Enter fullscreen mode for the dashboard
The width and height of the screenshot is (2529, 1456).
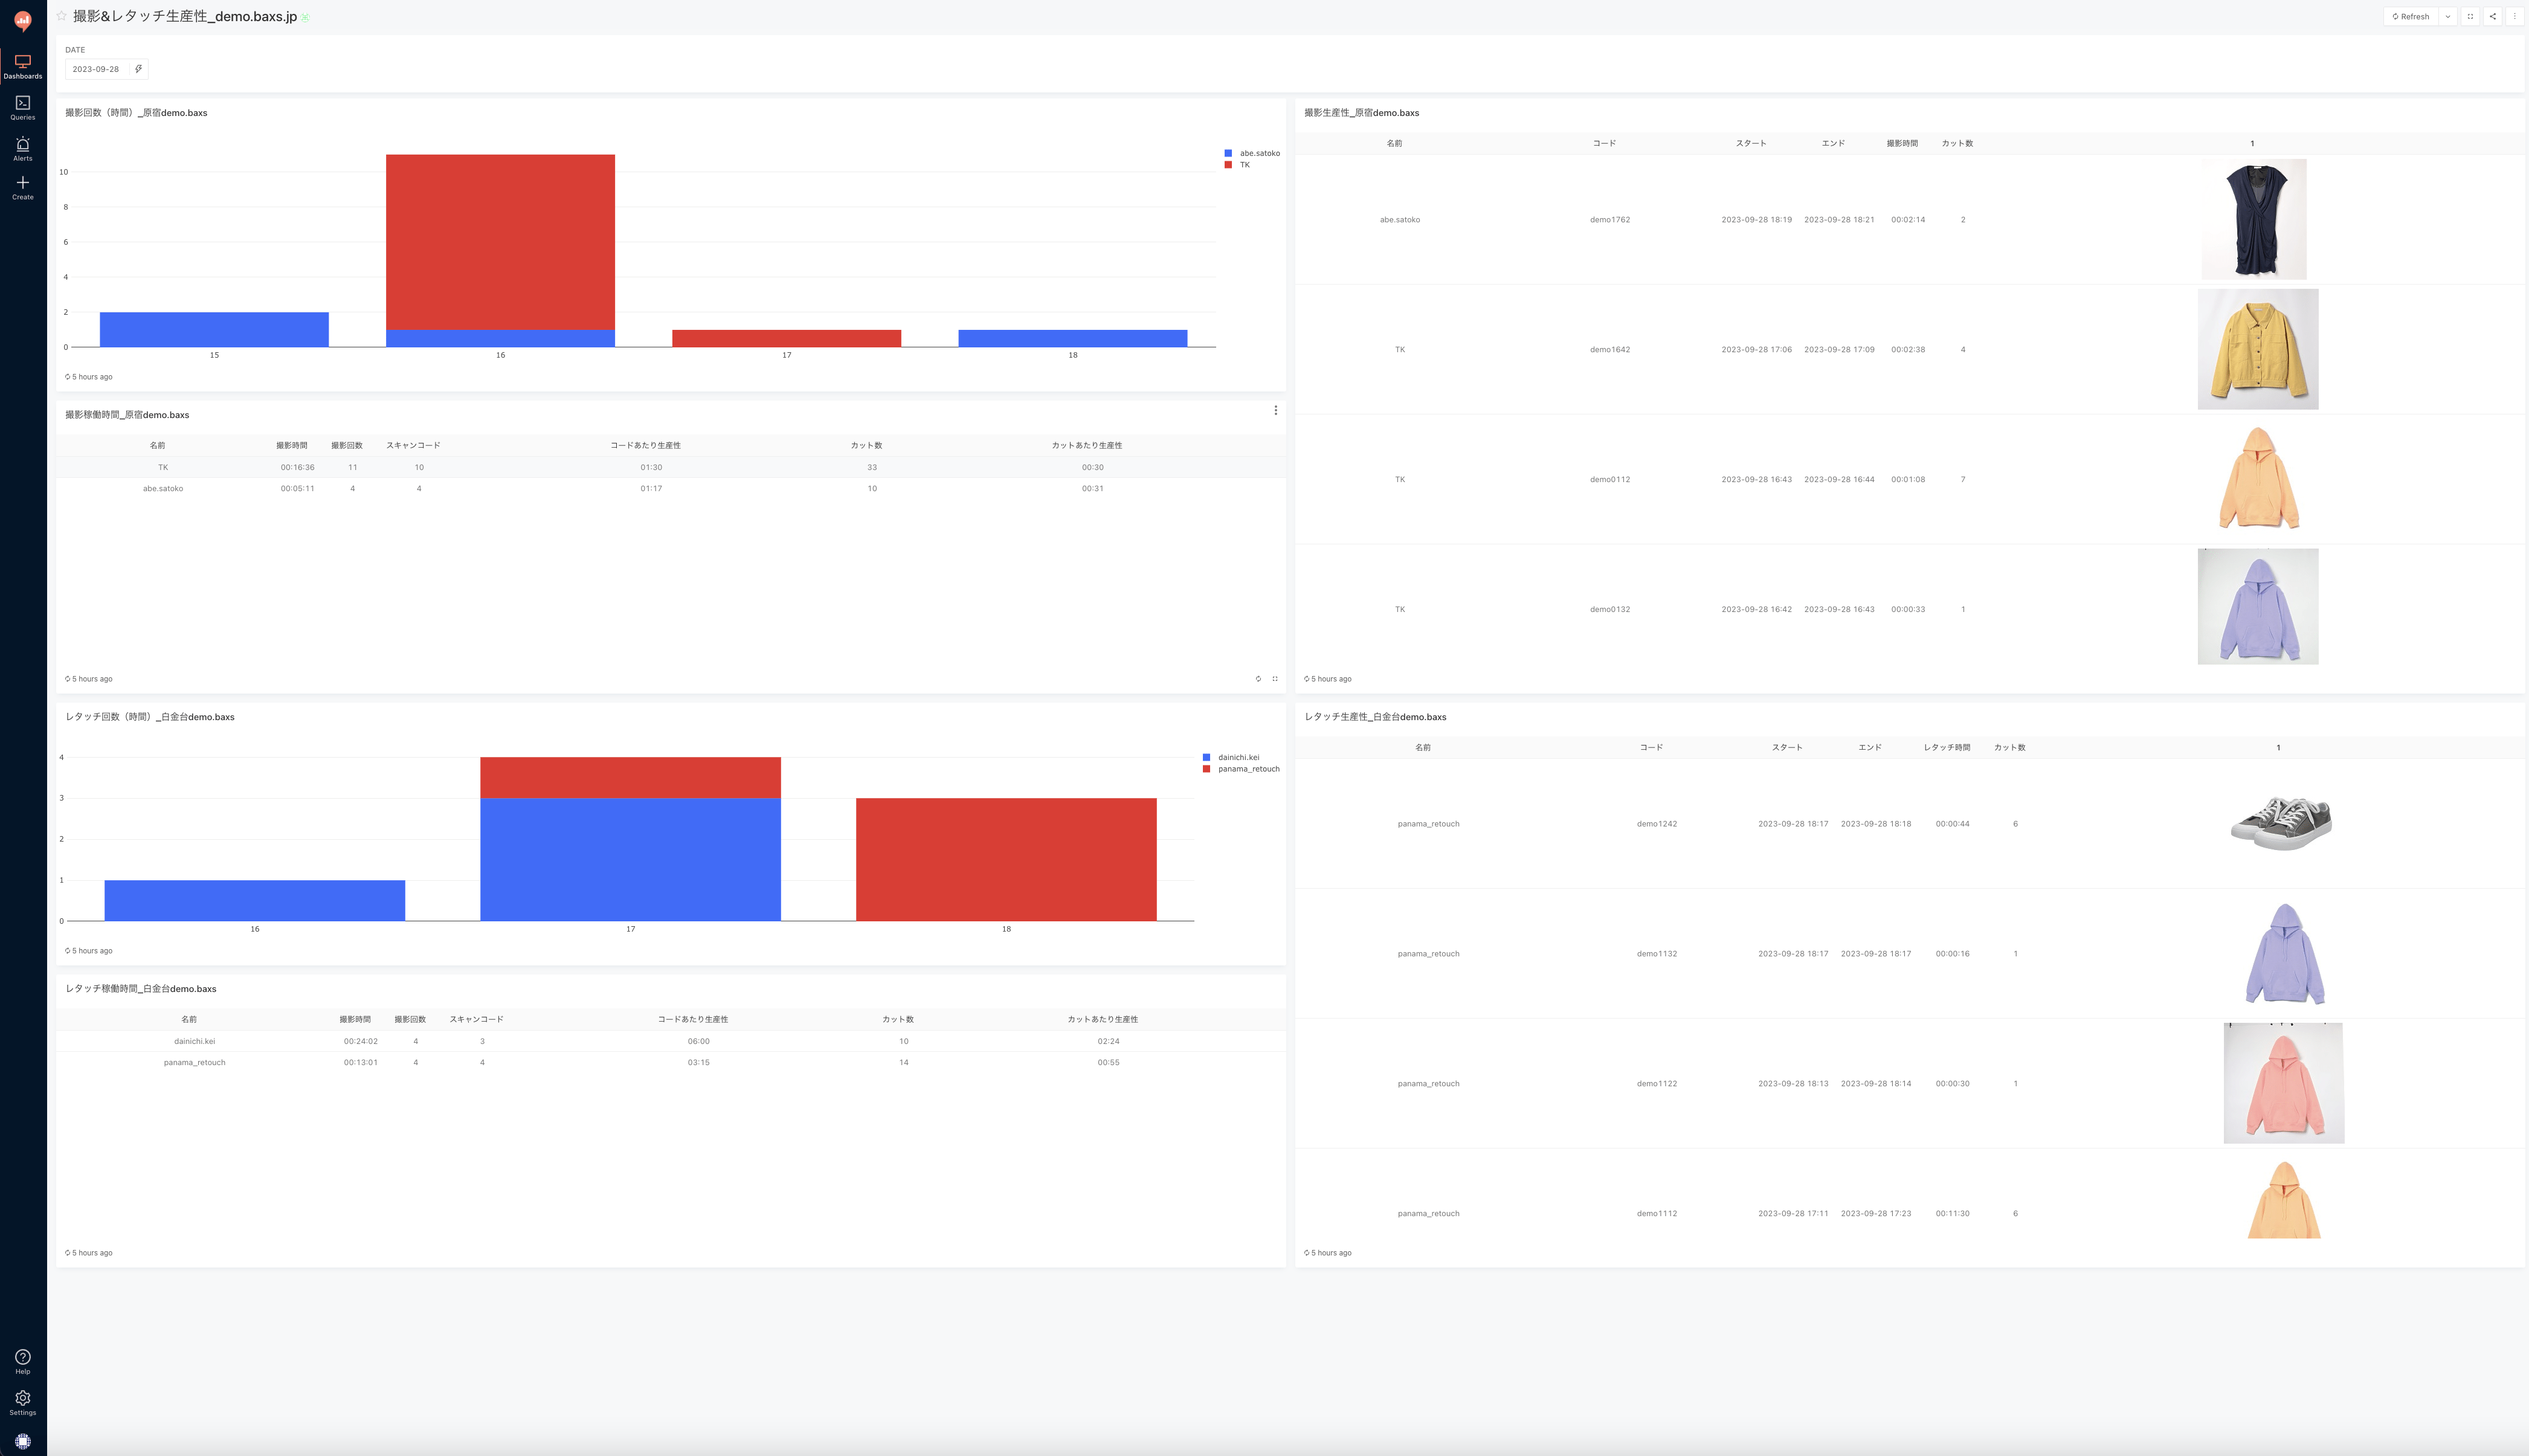point(2470,16)
